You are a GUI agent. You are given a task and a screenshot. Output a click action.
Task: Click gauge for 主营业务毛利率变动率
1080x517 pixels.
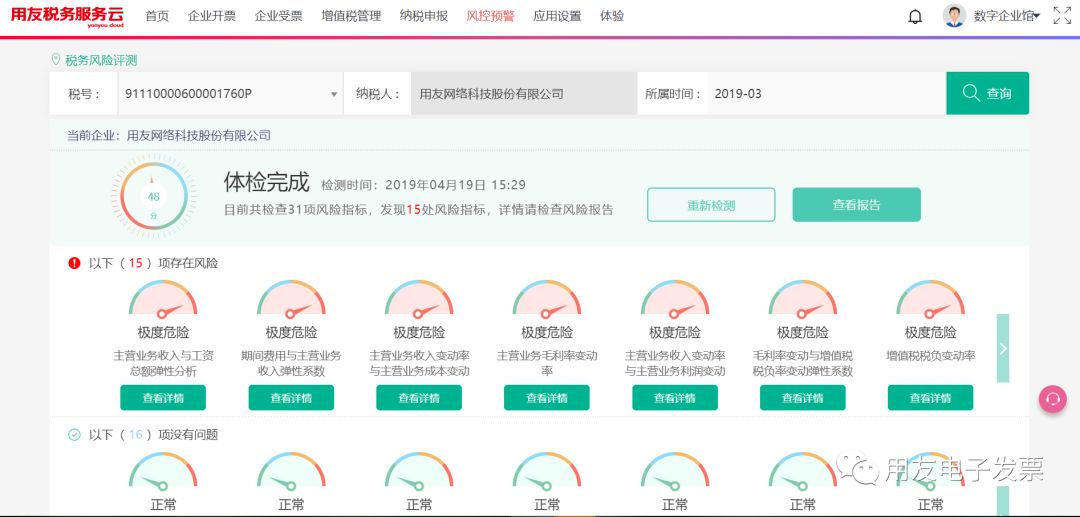click(547, 298)
